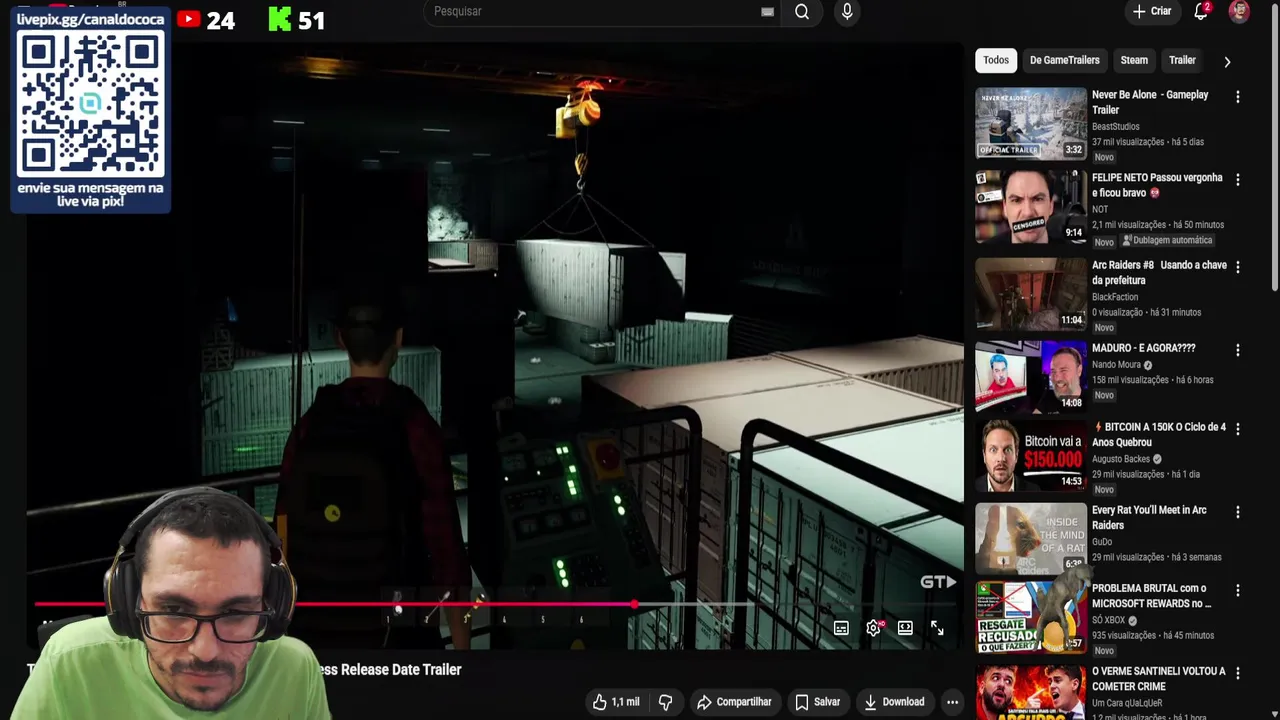Click the playback scrubber handle

point(636,604)
